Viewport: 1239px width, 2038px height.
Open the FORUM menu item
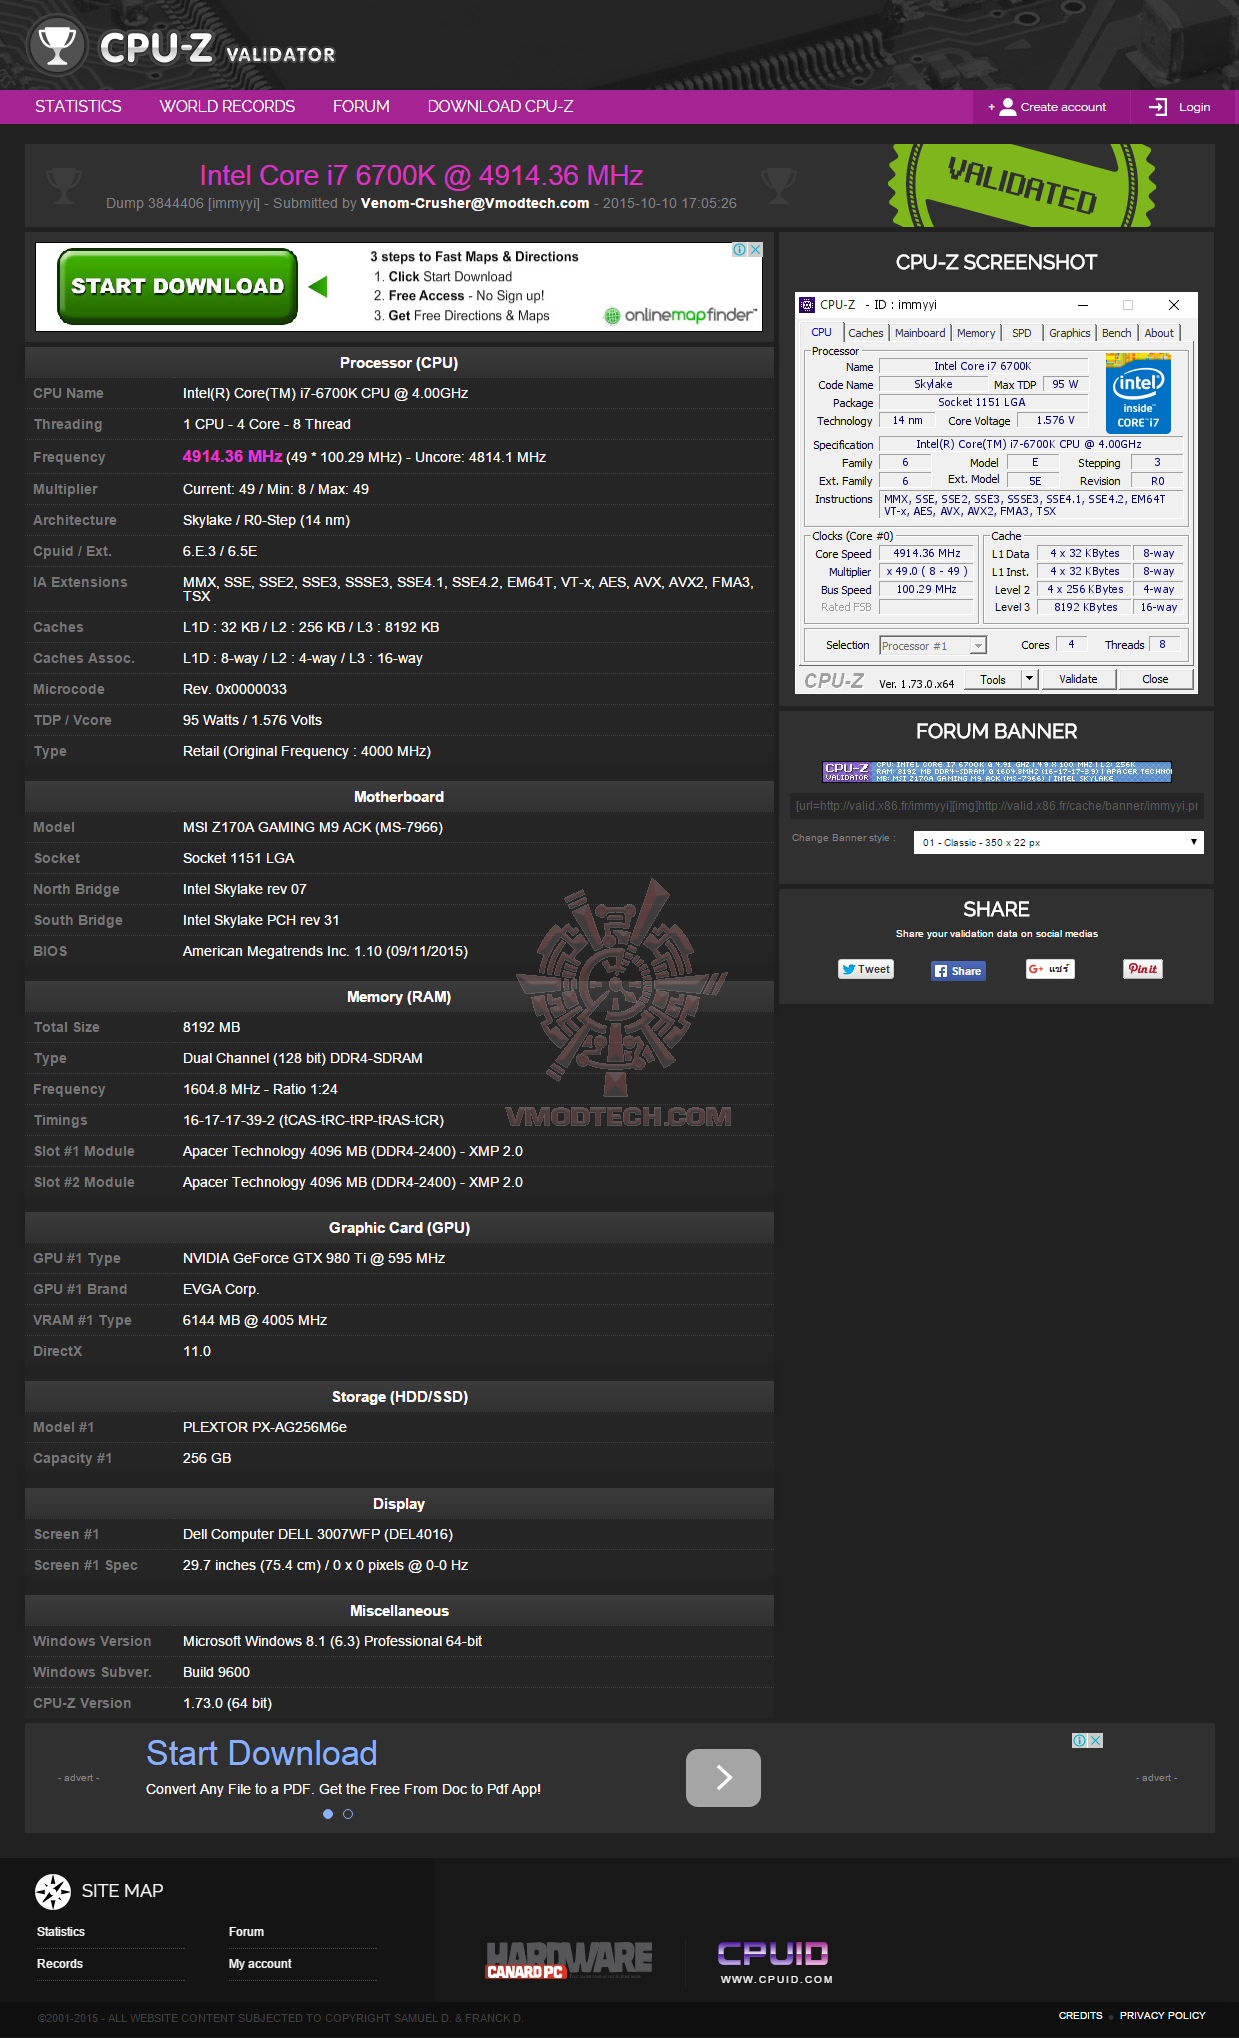361,107
